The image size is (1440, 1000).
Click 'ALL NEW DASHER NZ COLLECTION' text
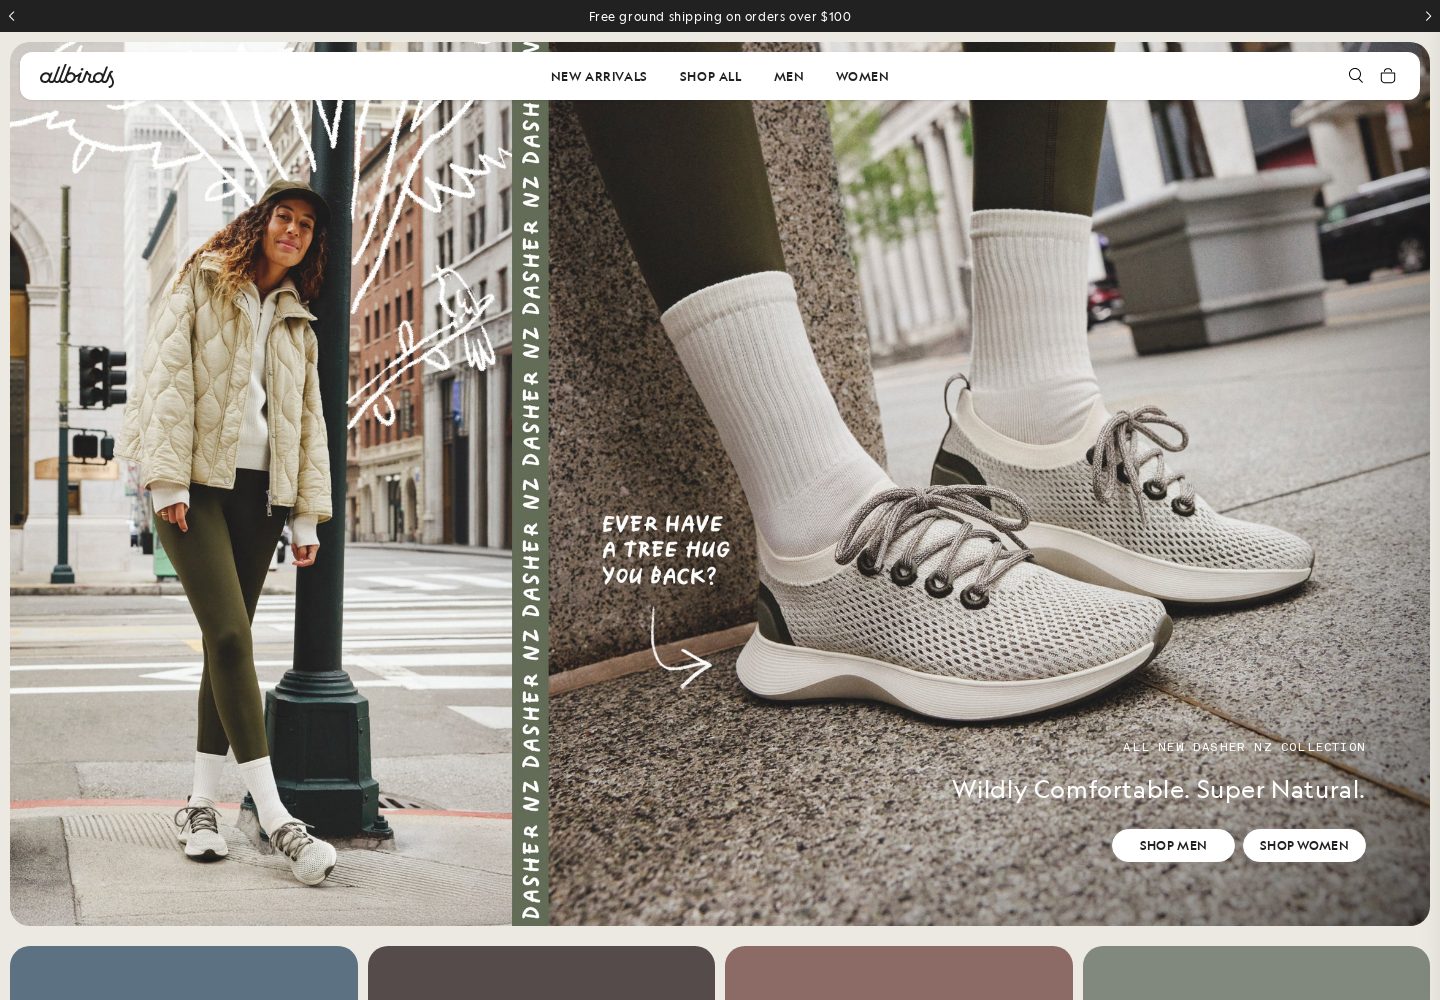pos(1244,747)
